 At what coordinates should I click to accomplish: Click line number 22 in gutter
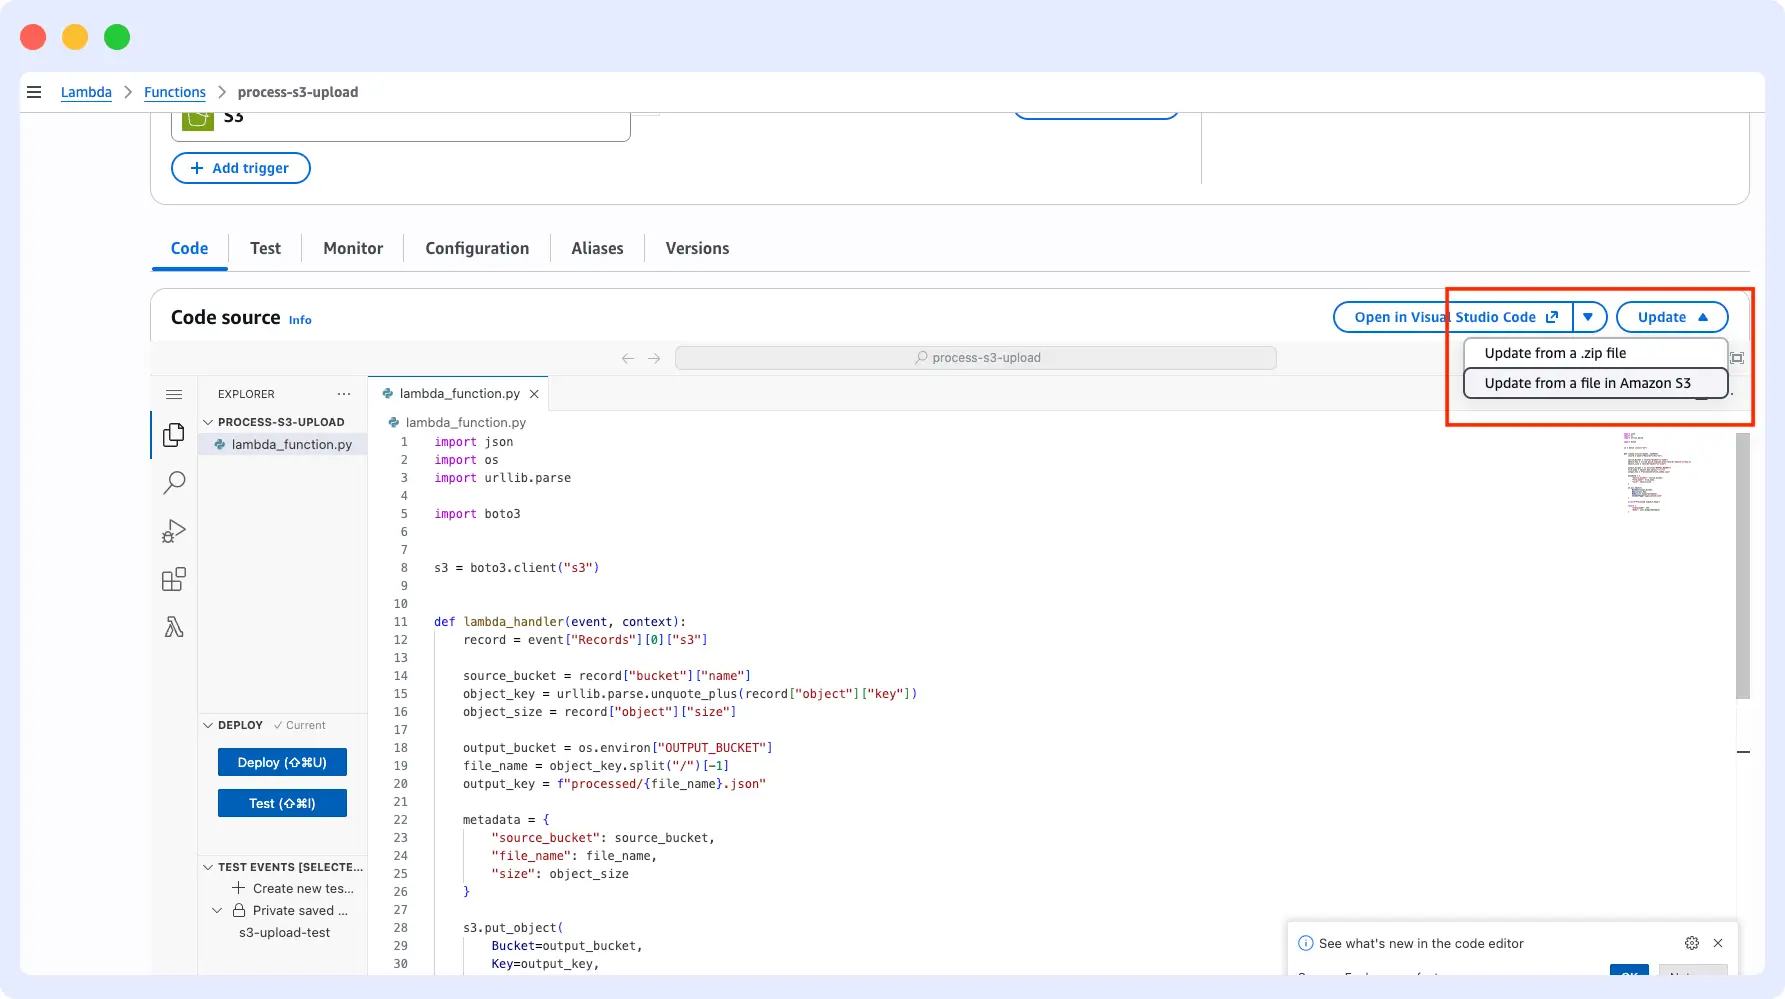tap(401, 820)
